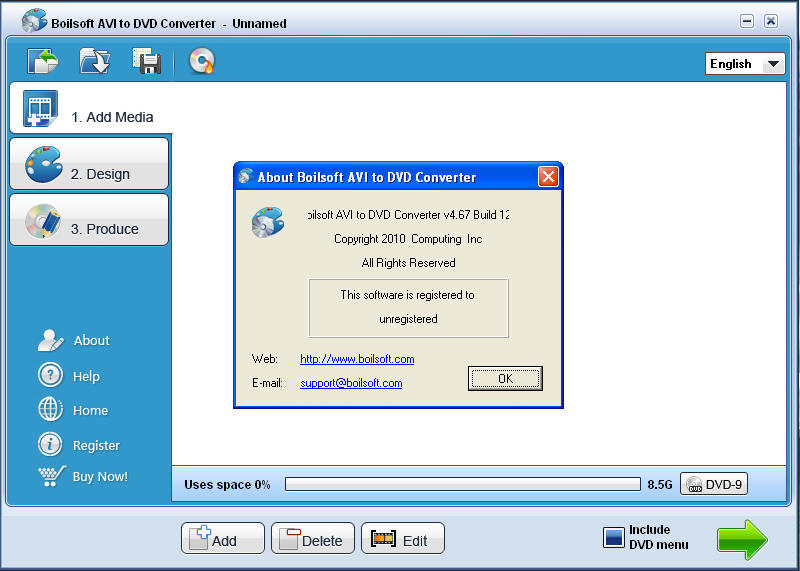Minimize the Boilsoft main window
The width and height of the screenshot is (800, 571).
747,21
